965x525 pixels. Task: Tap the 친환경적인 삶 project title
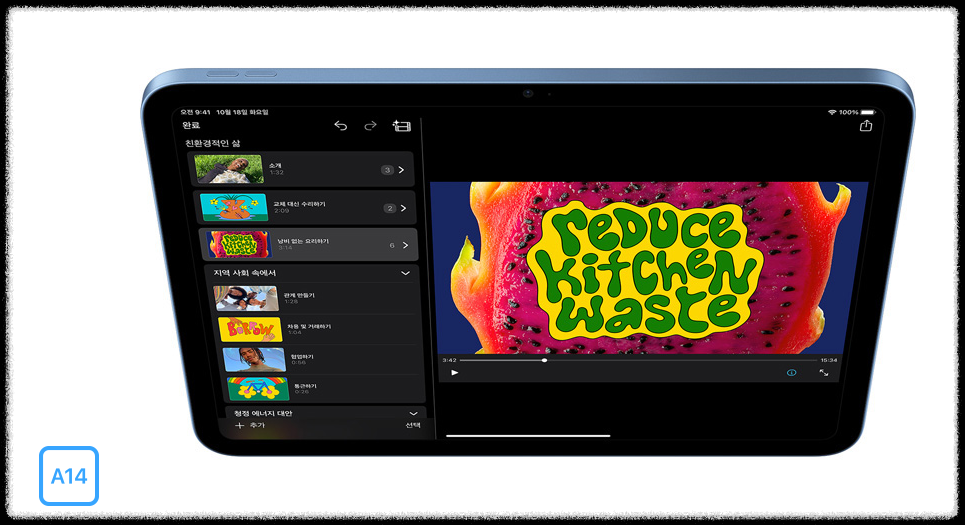point(213,143)
